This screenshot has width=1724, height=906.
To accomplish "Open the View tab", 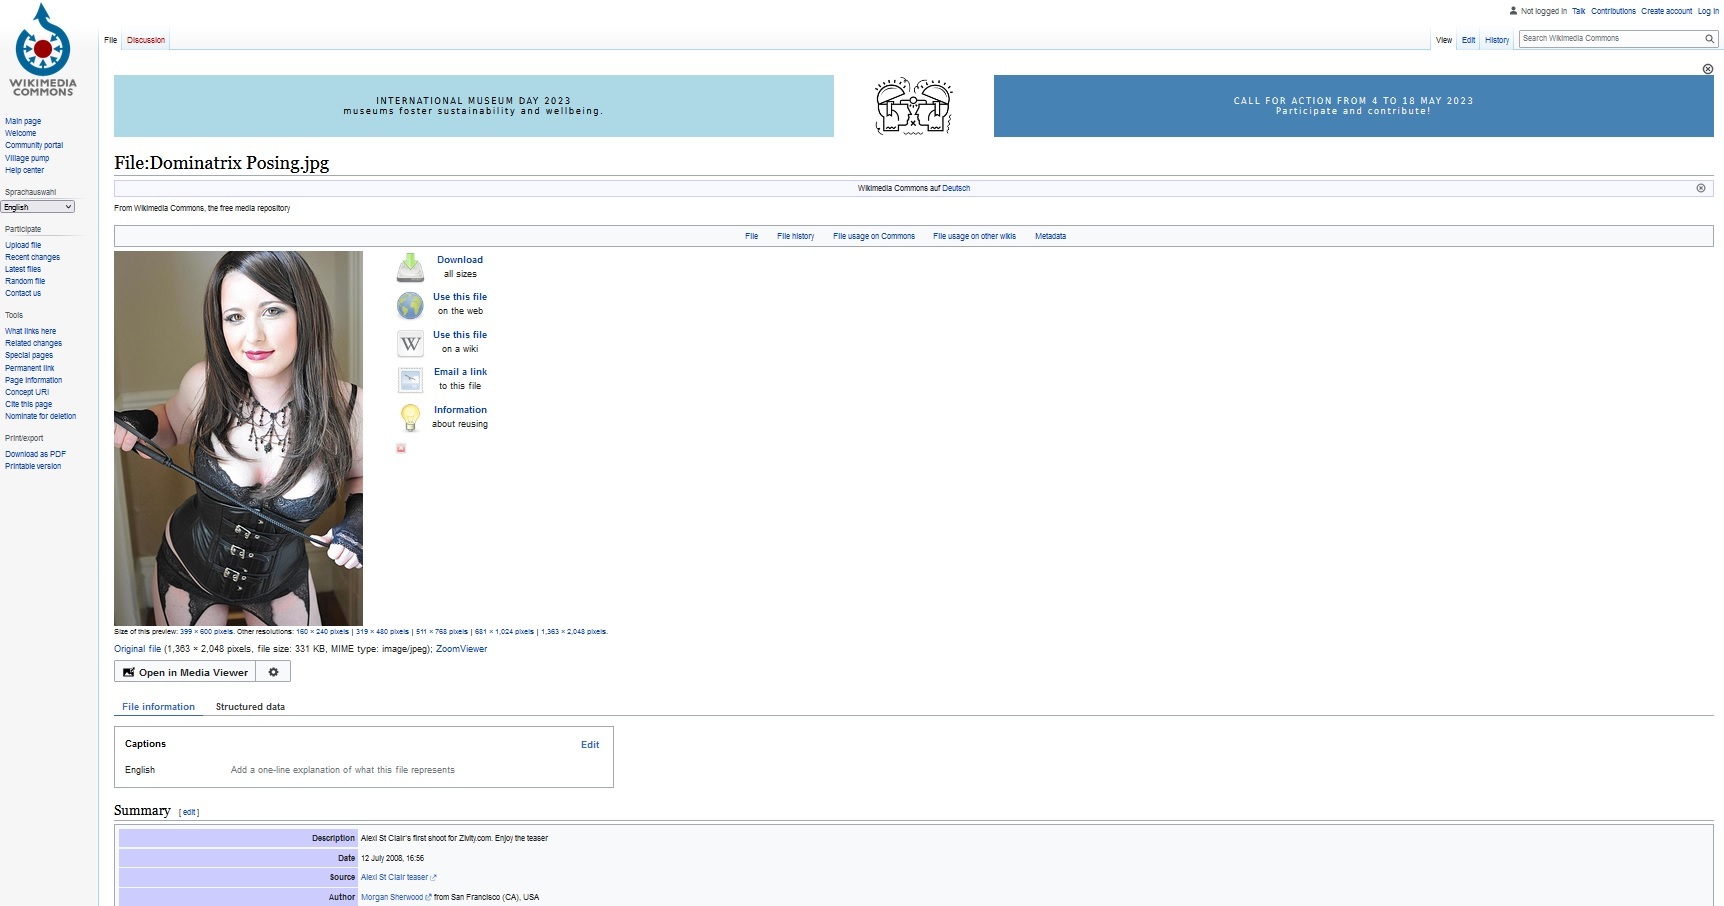I will [1444, 40].
